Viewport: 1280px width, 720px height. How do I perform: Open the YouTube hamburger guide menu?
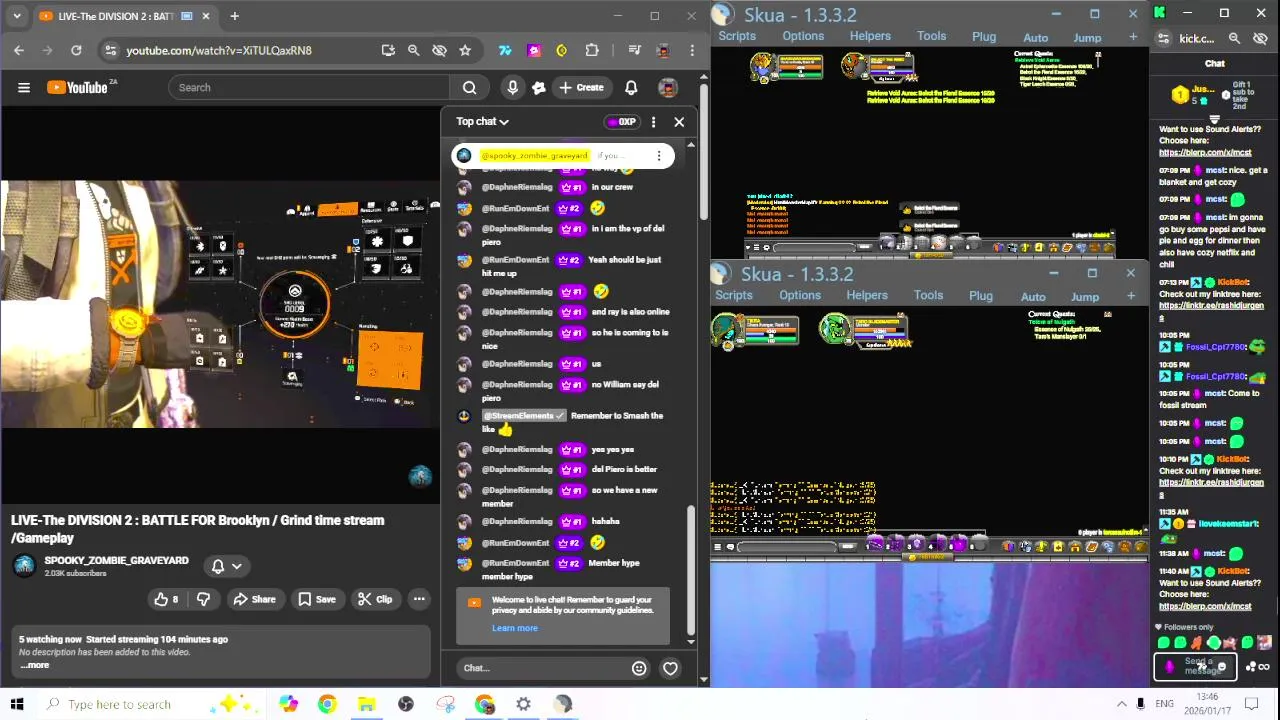(24, 87)
